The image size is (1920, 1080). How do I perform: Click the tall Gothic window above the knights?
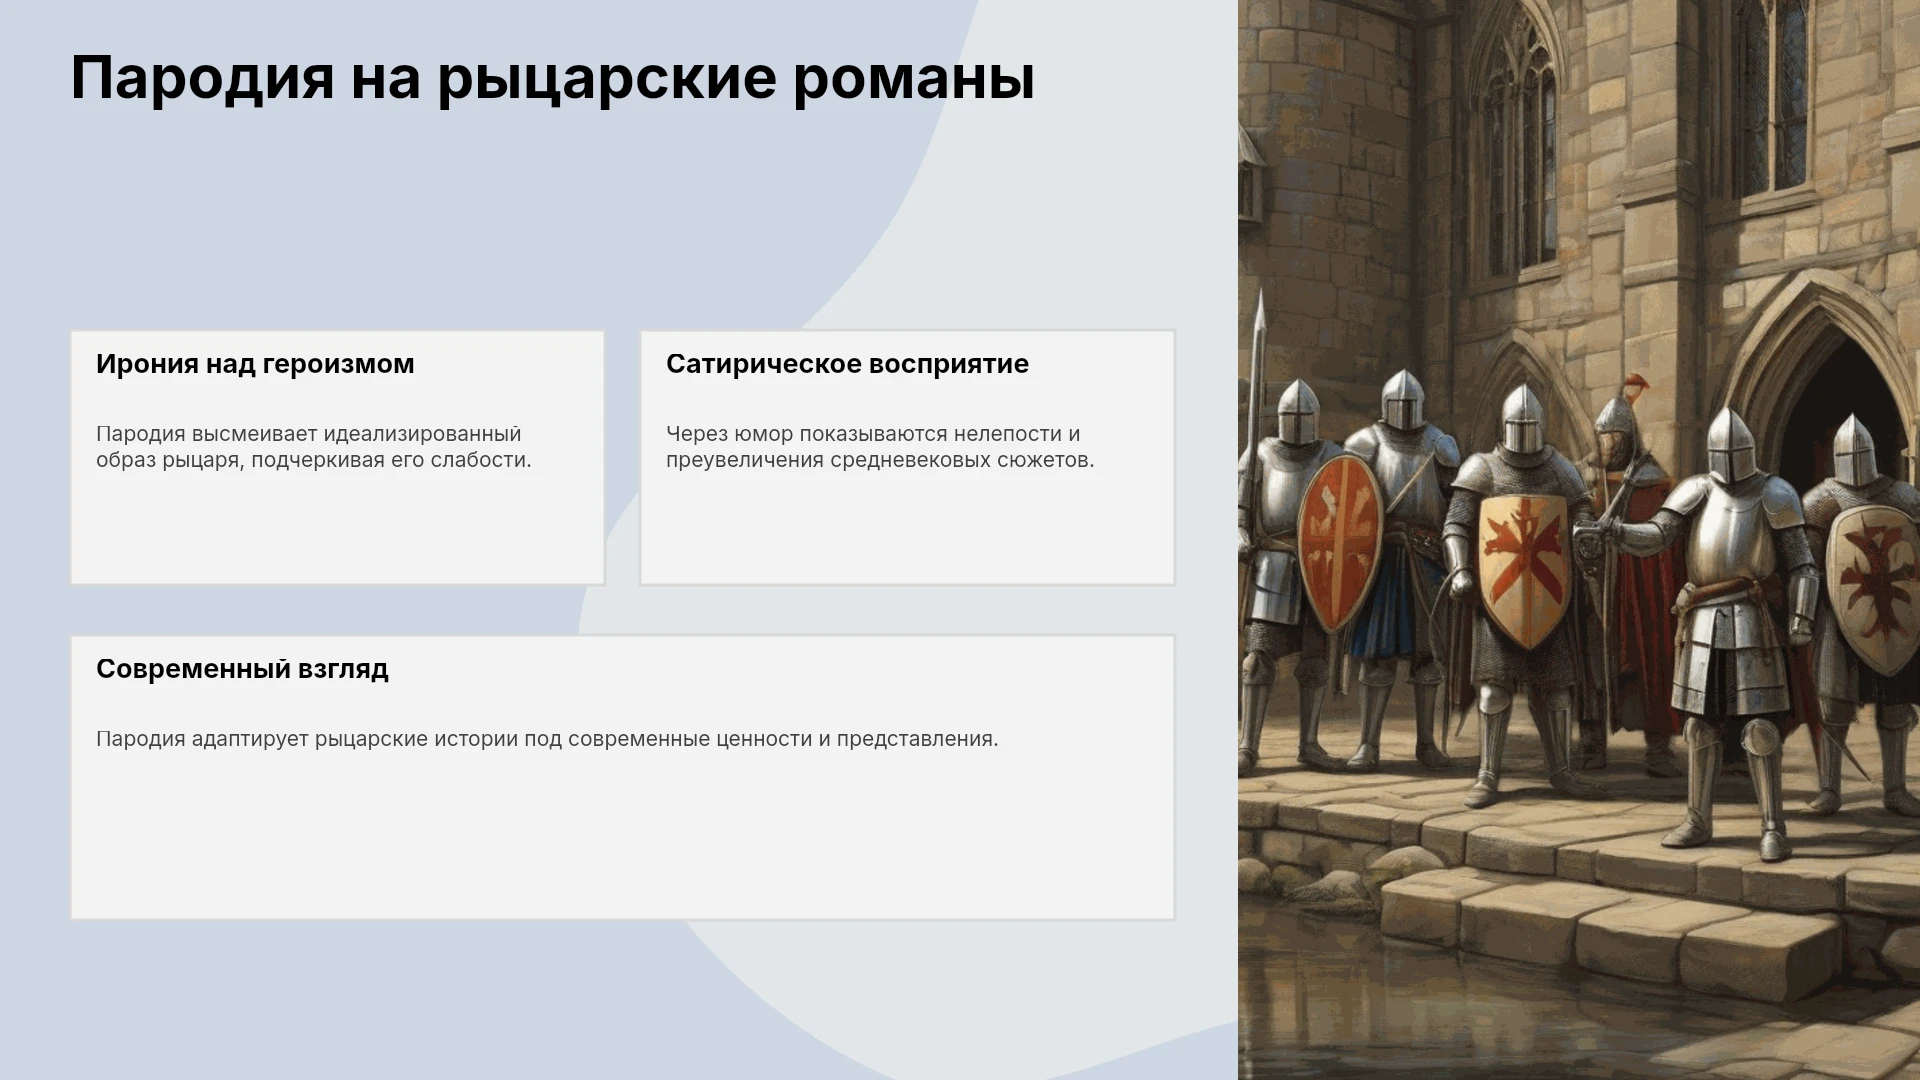1520,150
